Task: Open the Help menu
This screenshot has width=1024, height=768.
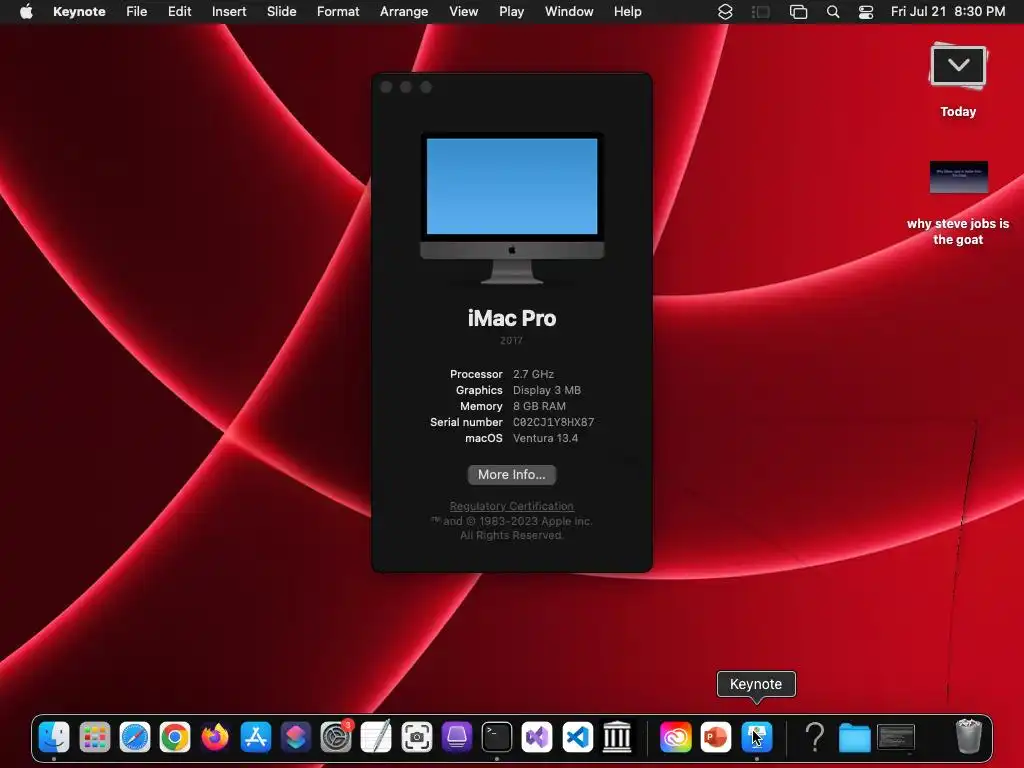Action: (628, 11)
